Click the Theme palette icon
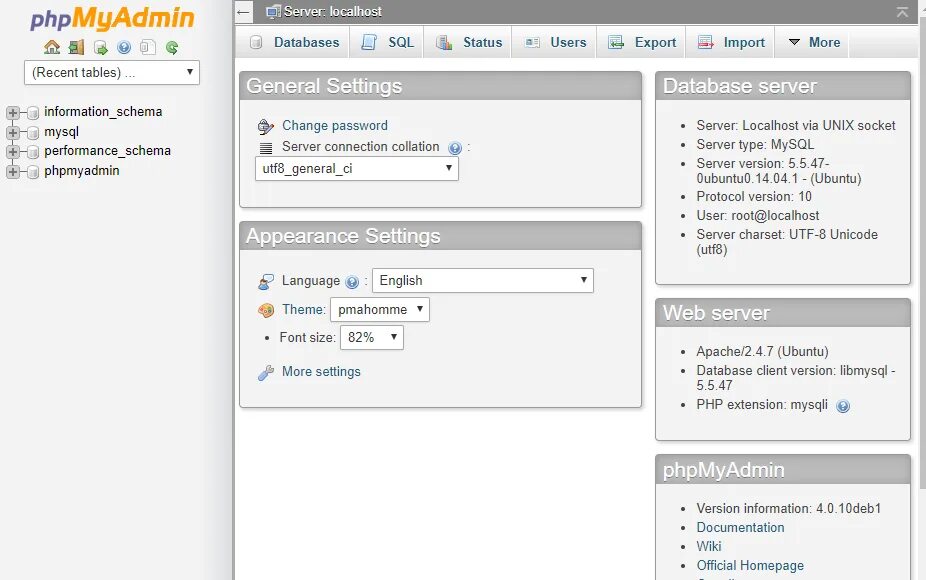 [x=266, y=310]
